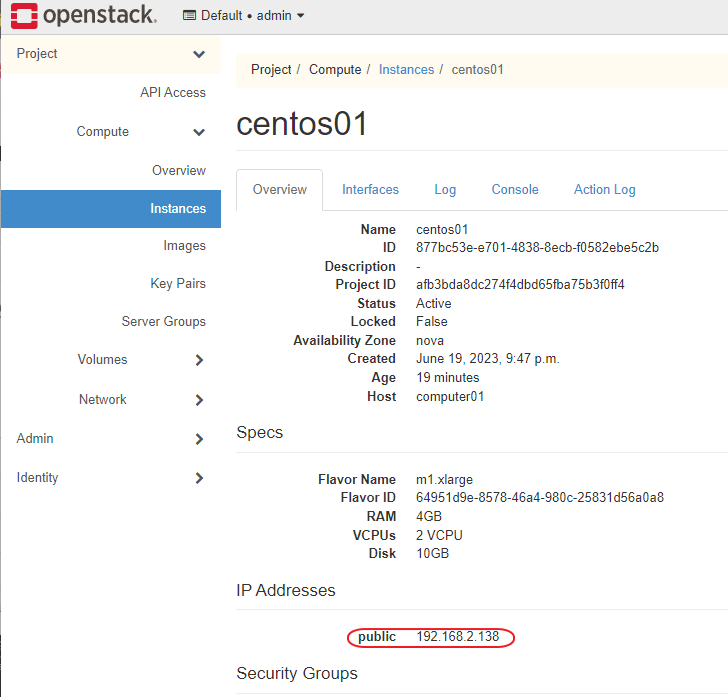Select Instances in the sidebar
This screenshot has width=728, height=697.
[x=178, y=209]
